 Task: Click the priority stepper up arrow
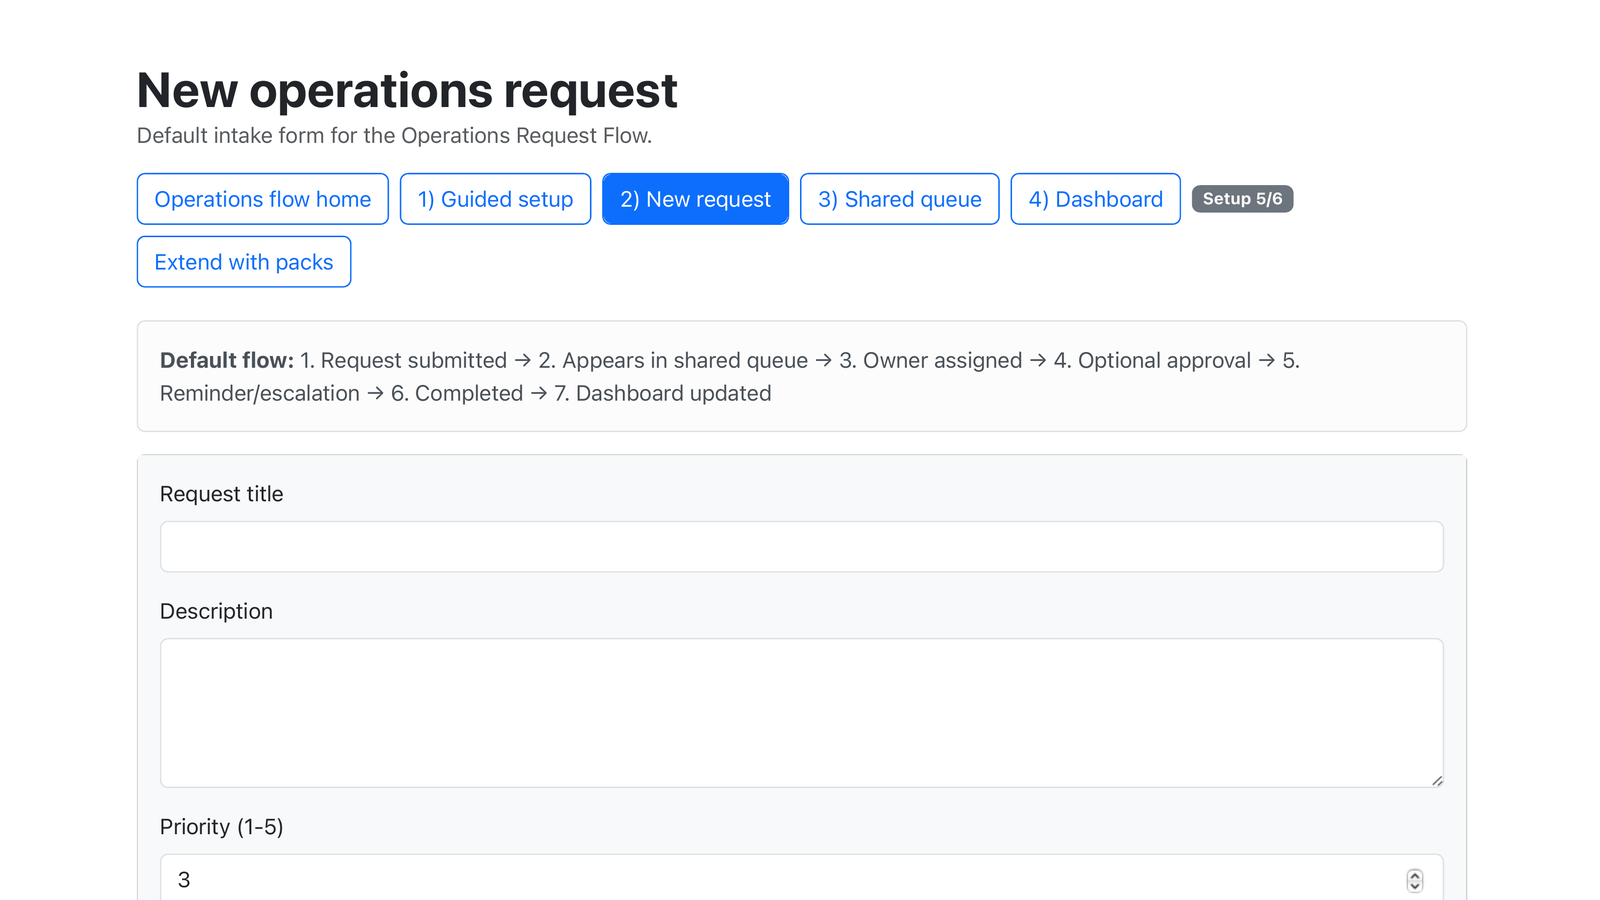click(1415, 875)
